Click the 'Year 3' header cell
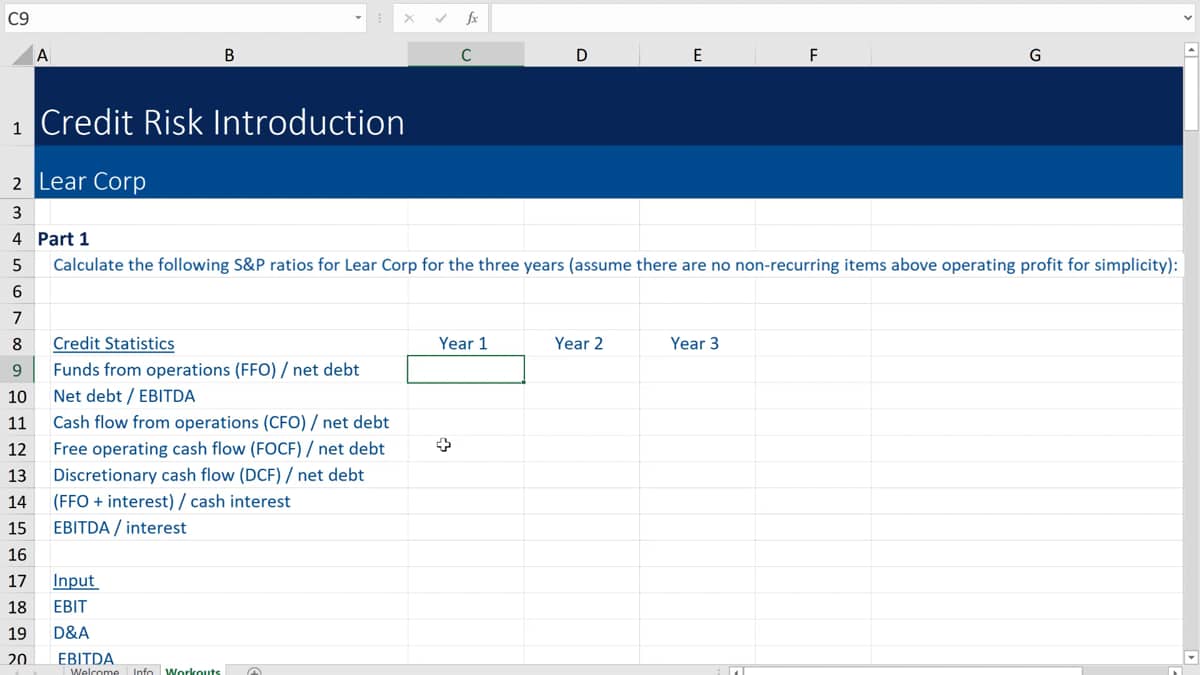The height and width of the screenshot is (675, 1200). 694,343
